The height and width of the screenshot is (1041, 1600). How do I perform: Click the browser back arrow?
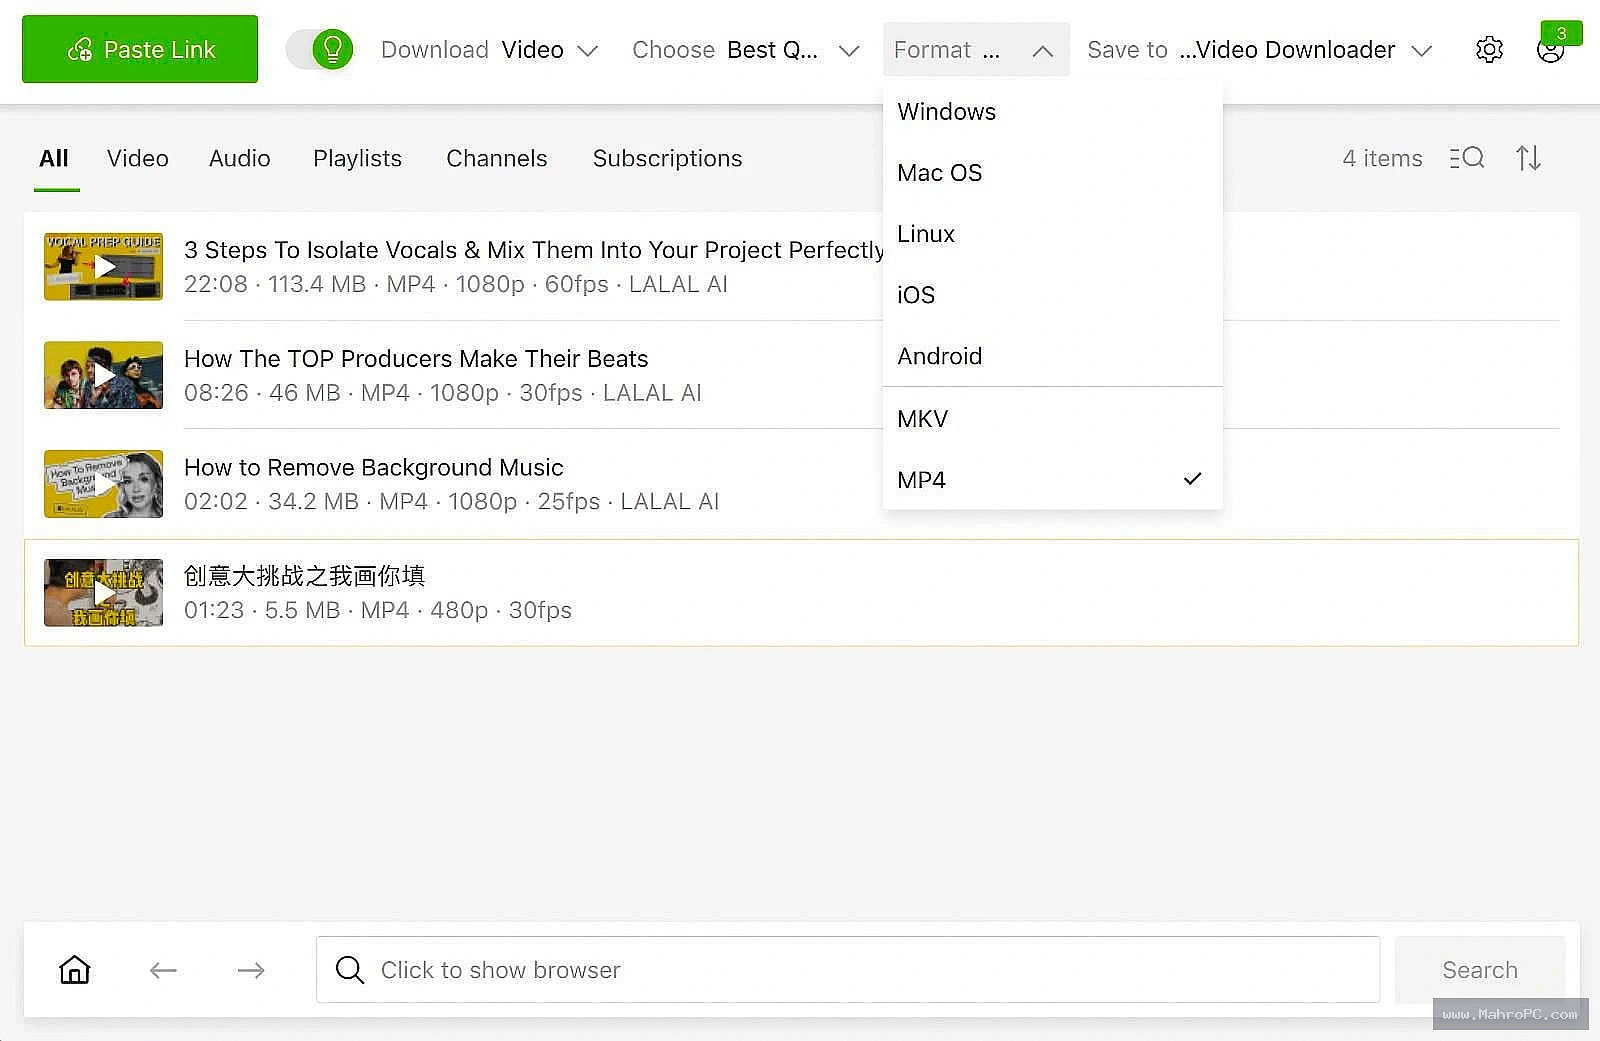click(x=163, y=970)
